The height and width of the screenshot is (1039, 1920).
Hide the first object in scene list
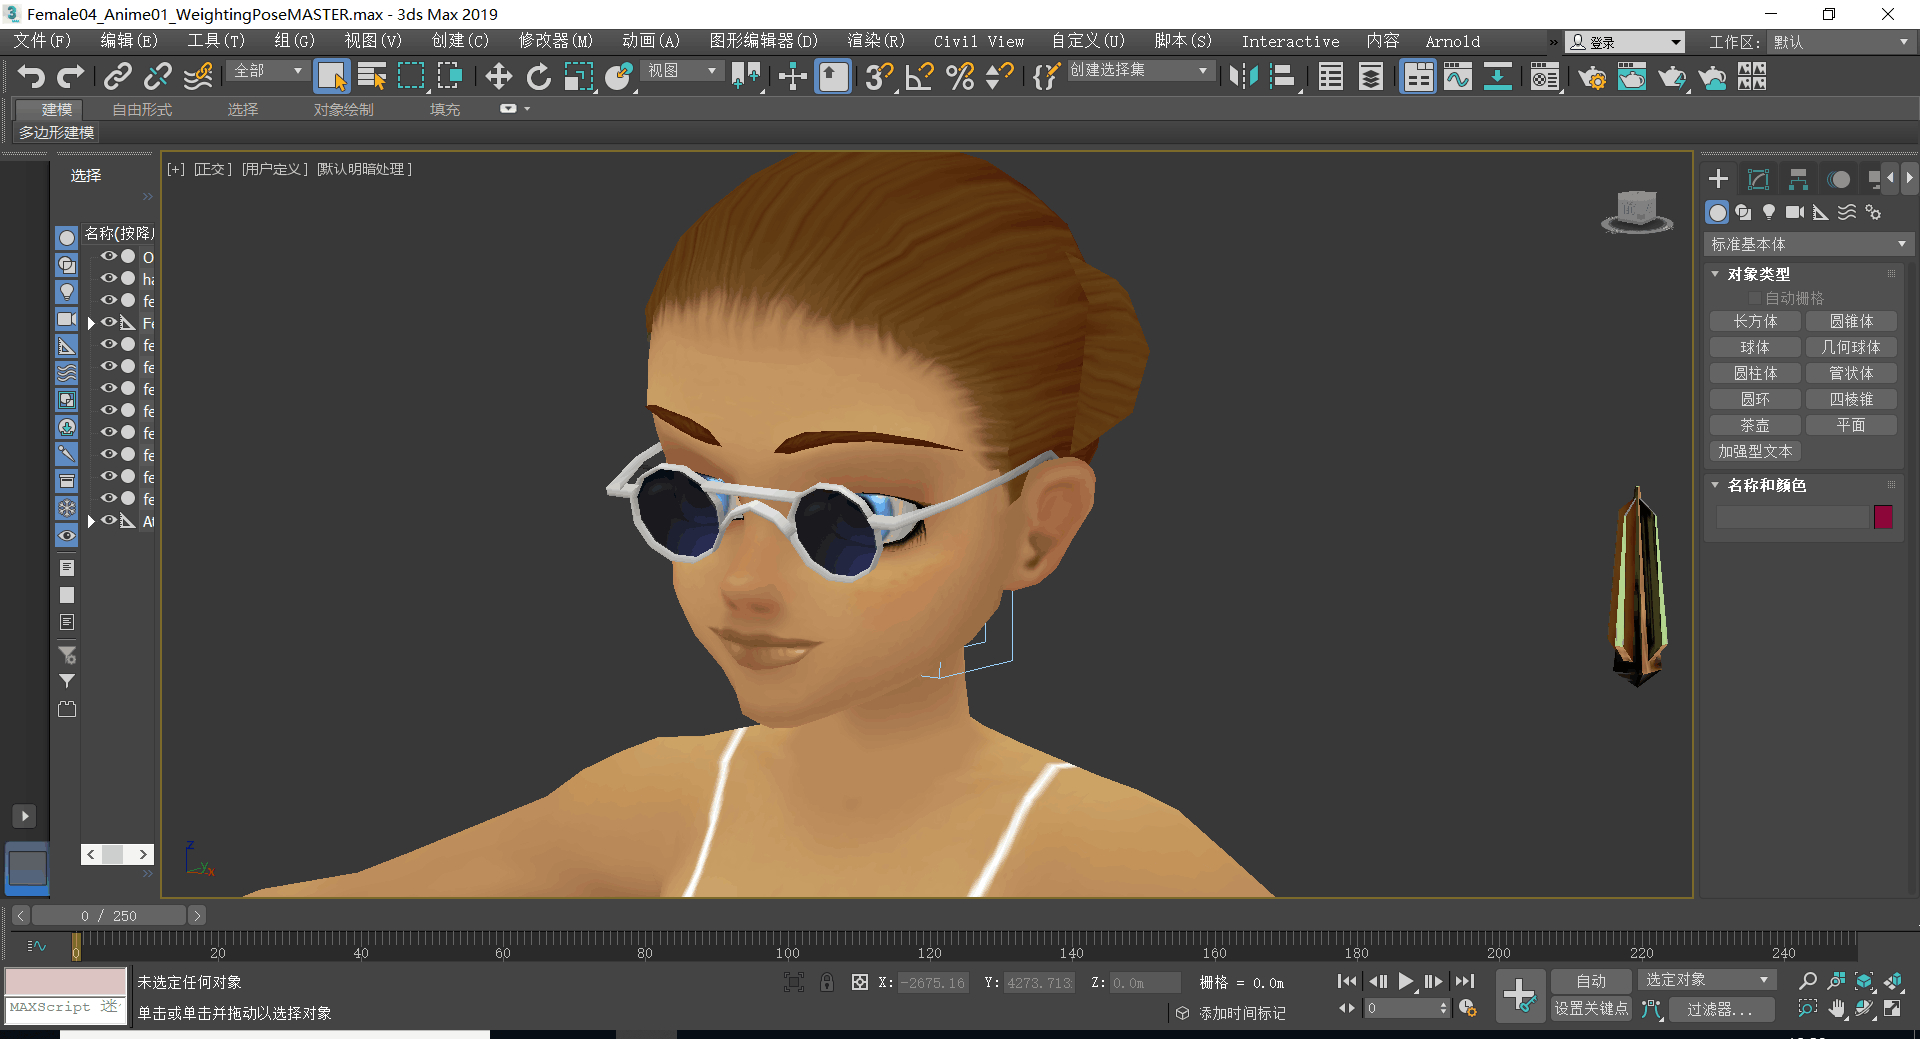tap(108, 257)
